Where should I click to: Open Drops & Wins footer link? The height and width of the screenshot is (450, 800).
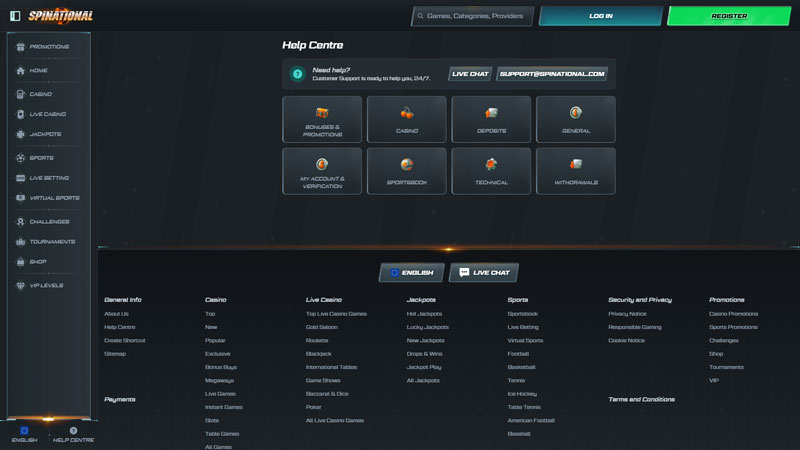424,354
